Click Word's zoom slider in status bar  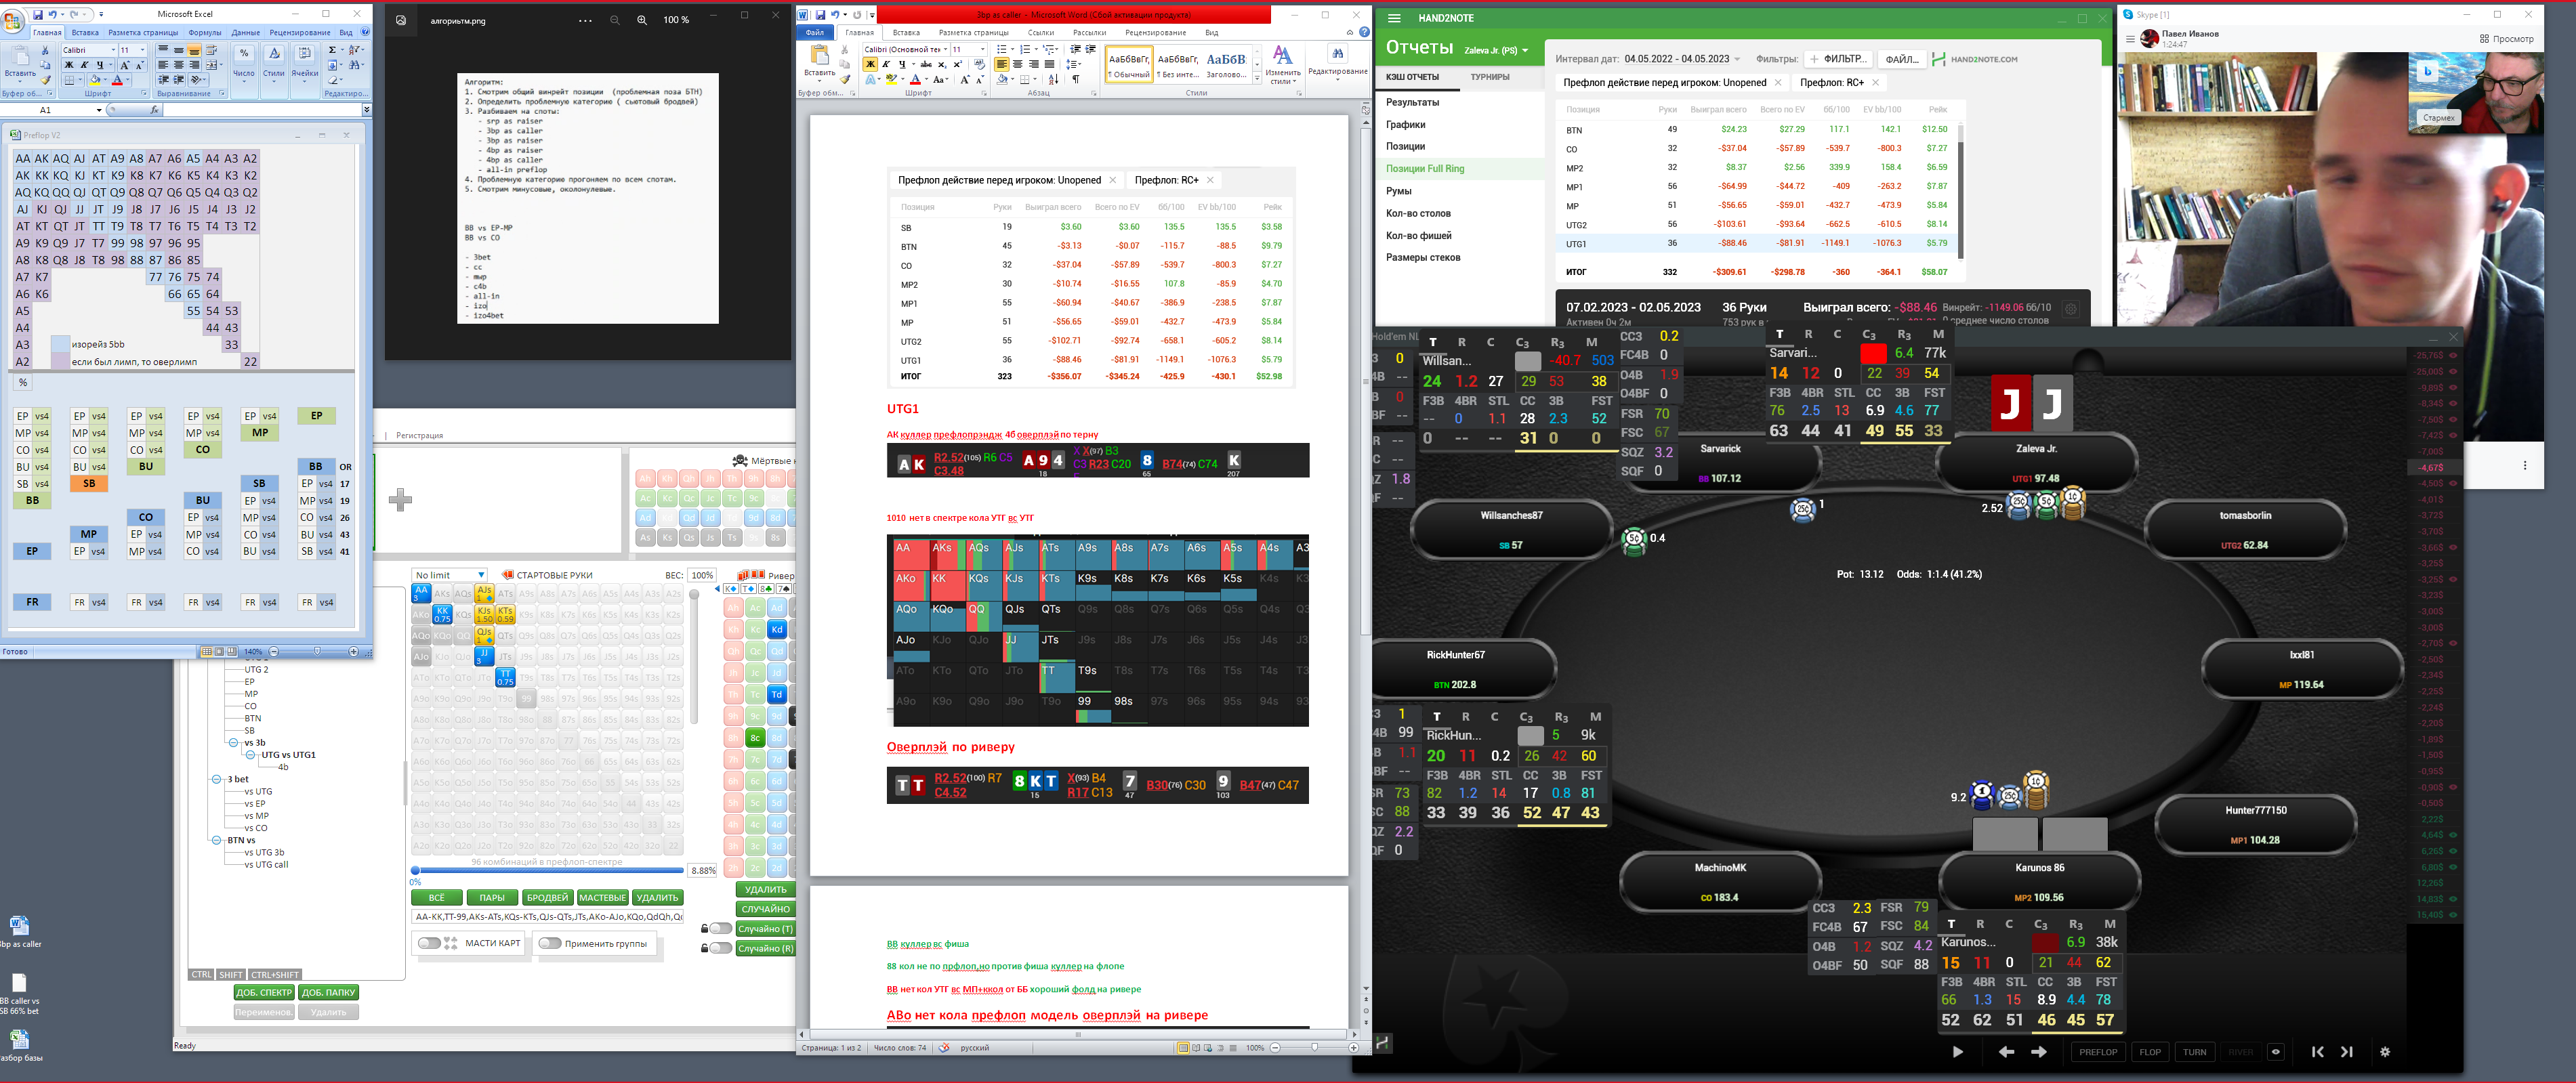click(x=1314, y=1048)
